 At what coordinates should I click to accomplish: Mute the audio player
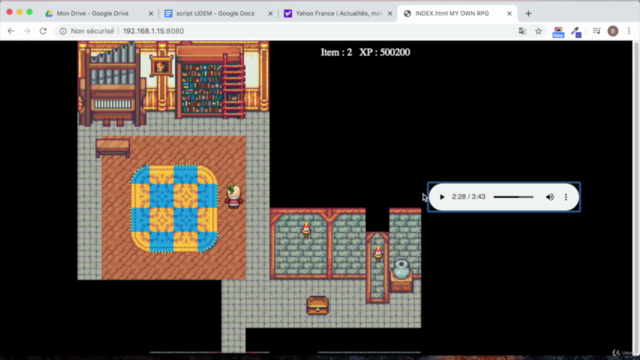click(x=550, y=197)
